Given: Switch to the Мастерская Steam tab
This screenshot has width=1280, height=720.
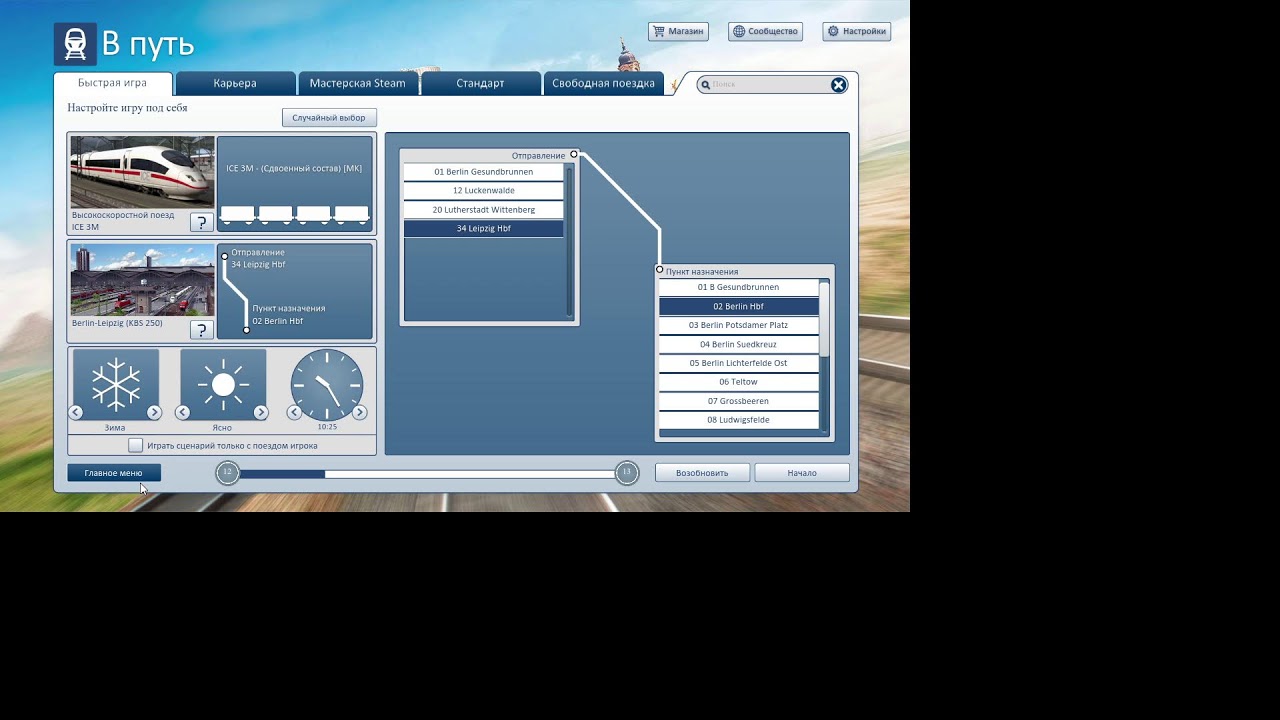Looking at the screenshot, I should click(x=358, y=83).
